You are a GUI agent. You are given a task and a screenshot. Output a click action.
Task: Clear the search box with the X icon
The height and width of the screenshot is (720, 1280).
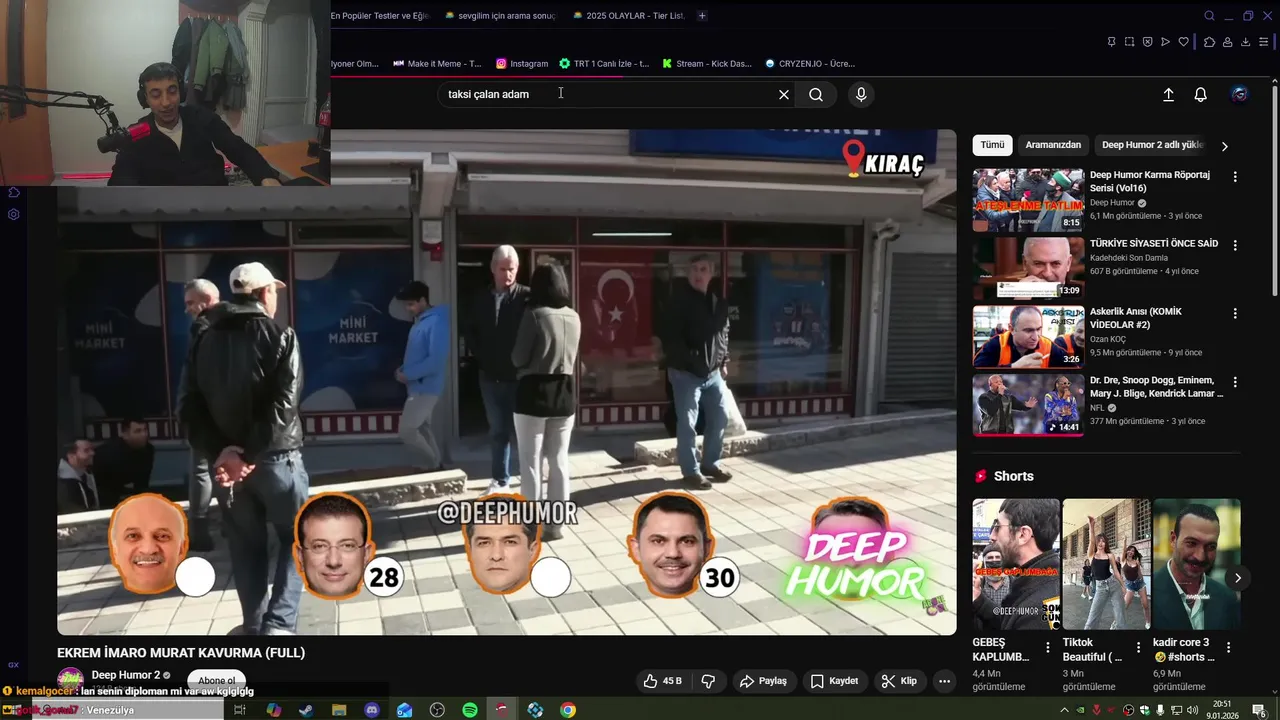coord(784,94)
